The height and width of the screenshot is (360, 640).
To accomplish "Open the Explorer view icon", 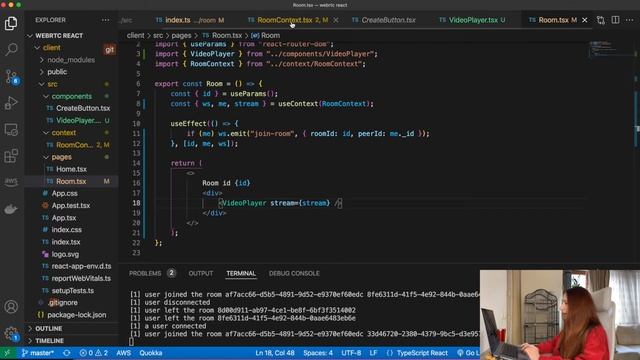I will [x=11, y=23].
